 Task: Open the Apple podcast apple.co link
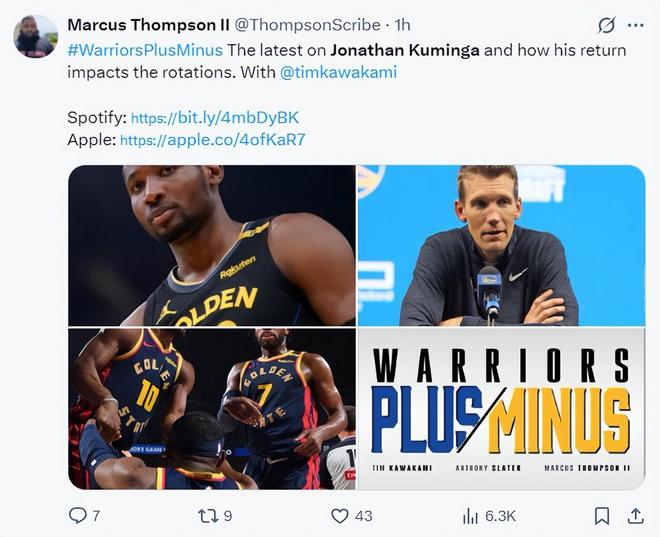213,139
